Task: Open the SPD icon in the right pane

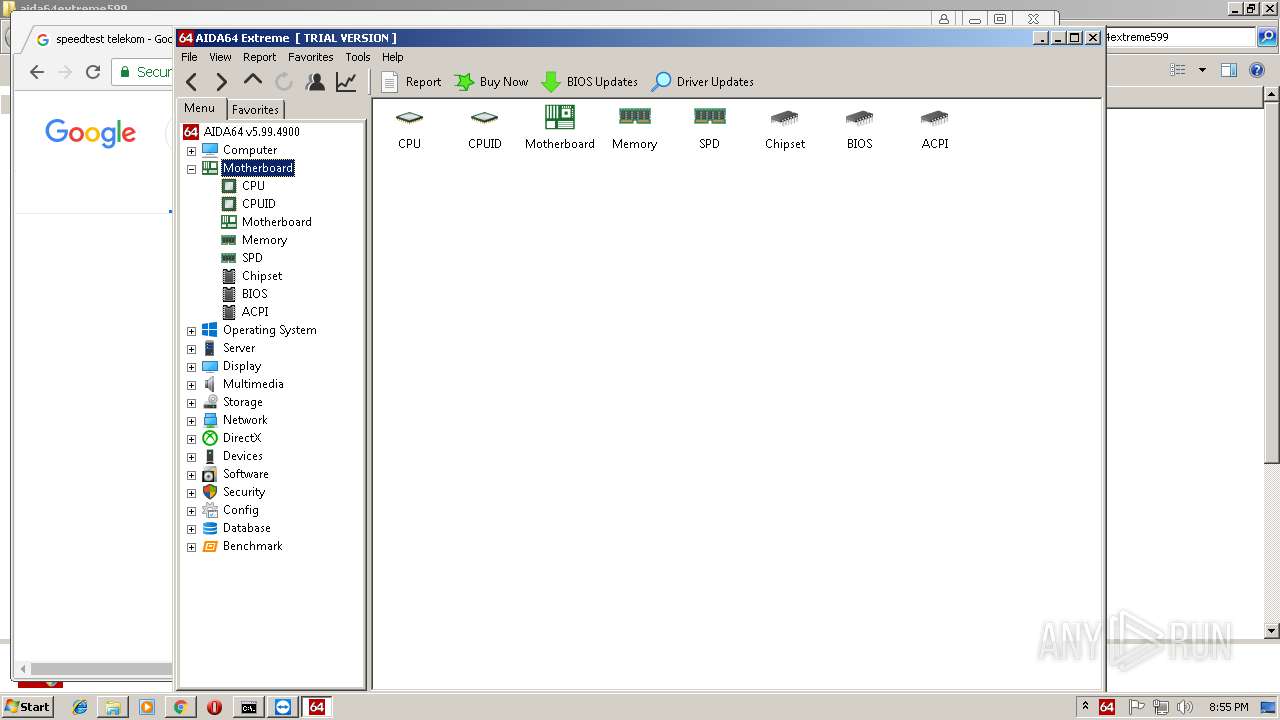Action: pyautogui.click(x=710, y=128)
